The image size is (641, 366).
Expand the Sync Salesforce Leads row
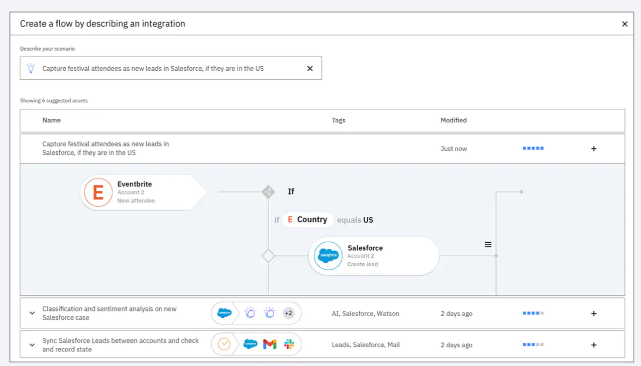32,345
